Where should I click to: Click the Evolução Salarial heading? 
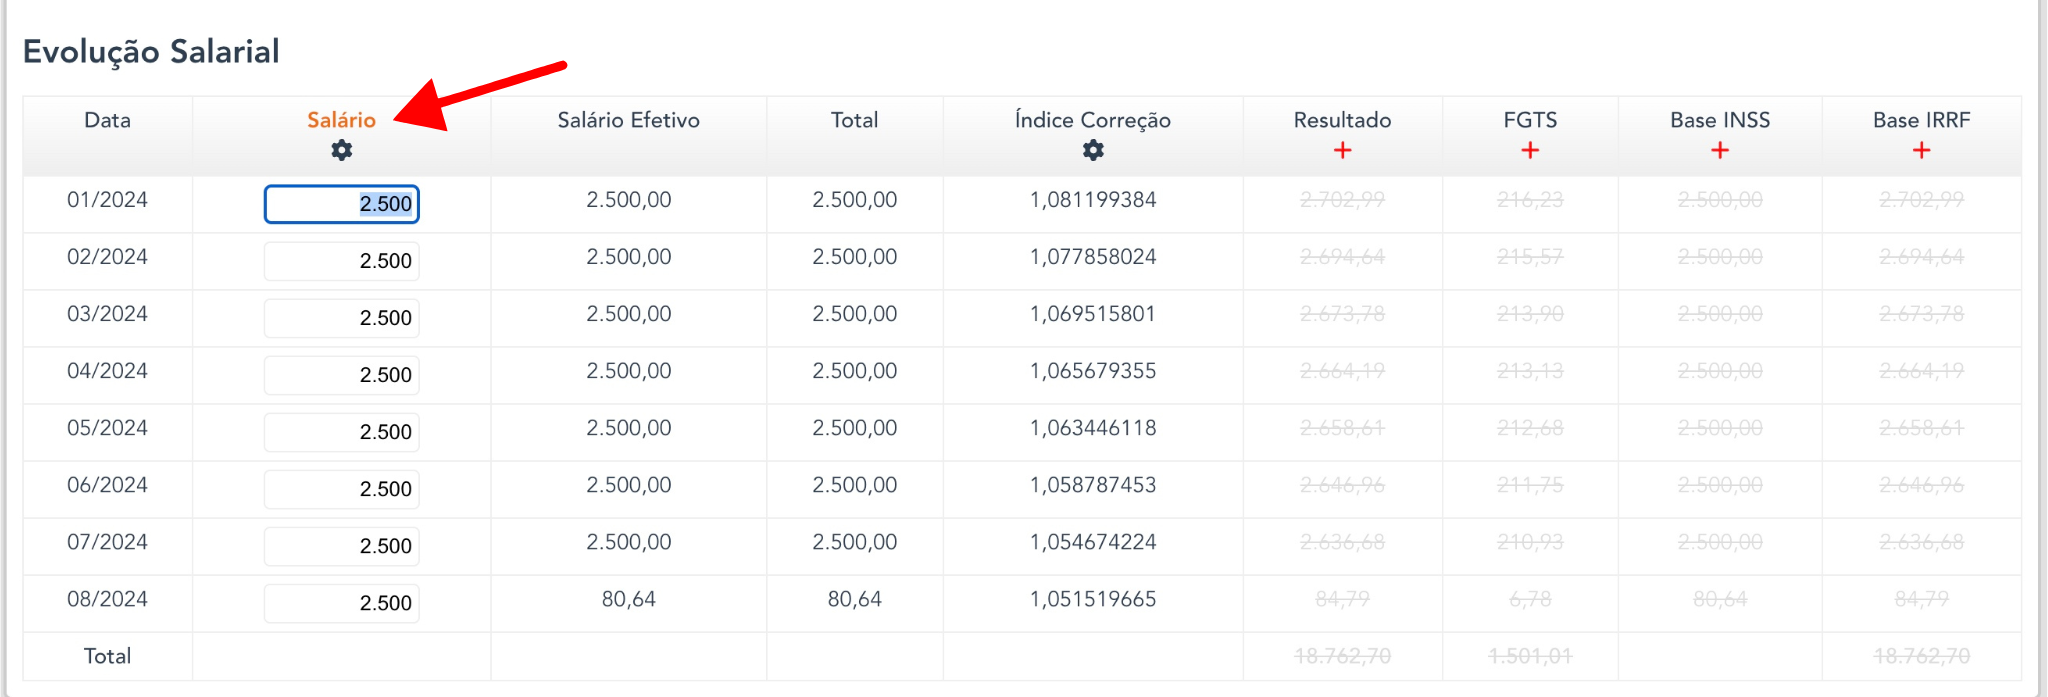tap(151, 52)
